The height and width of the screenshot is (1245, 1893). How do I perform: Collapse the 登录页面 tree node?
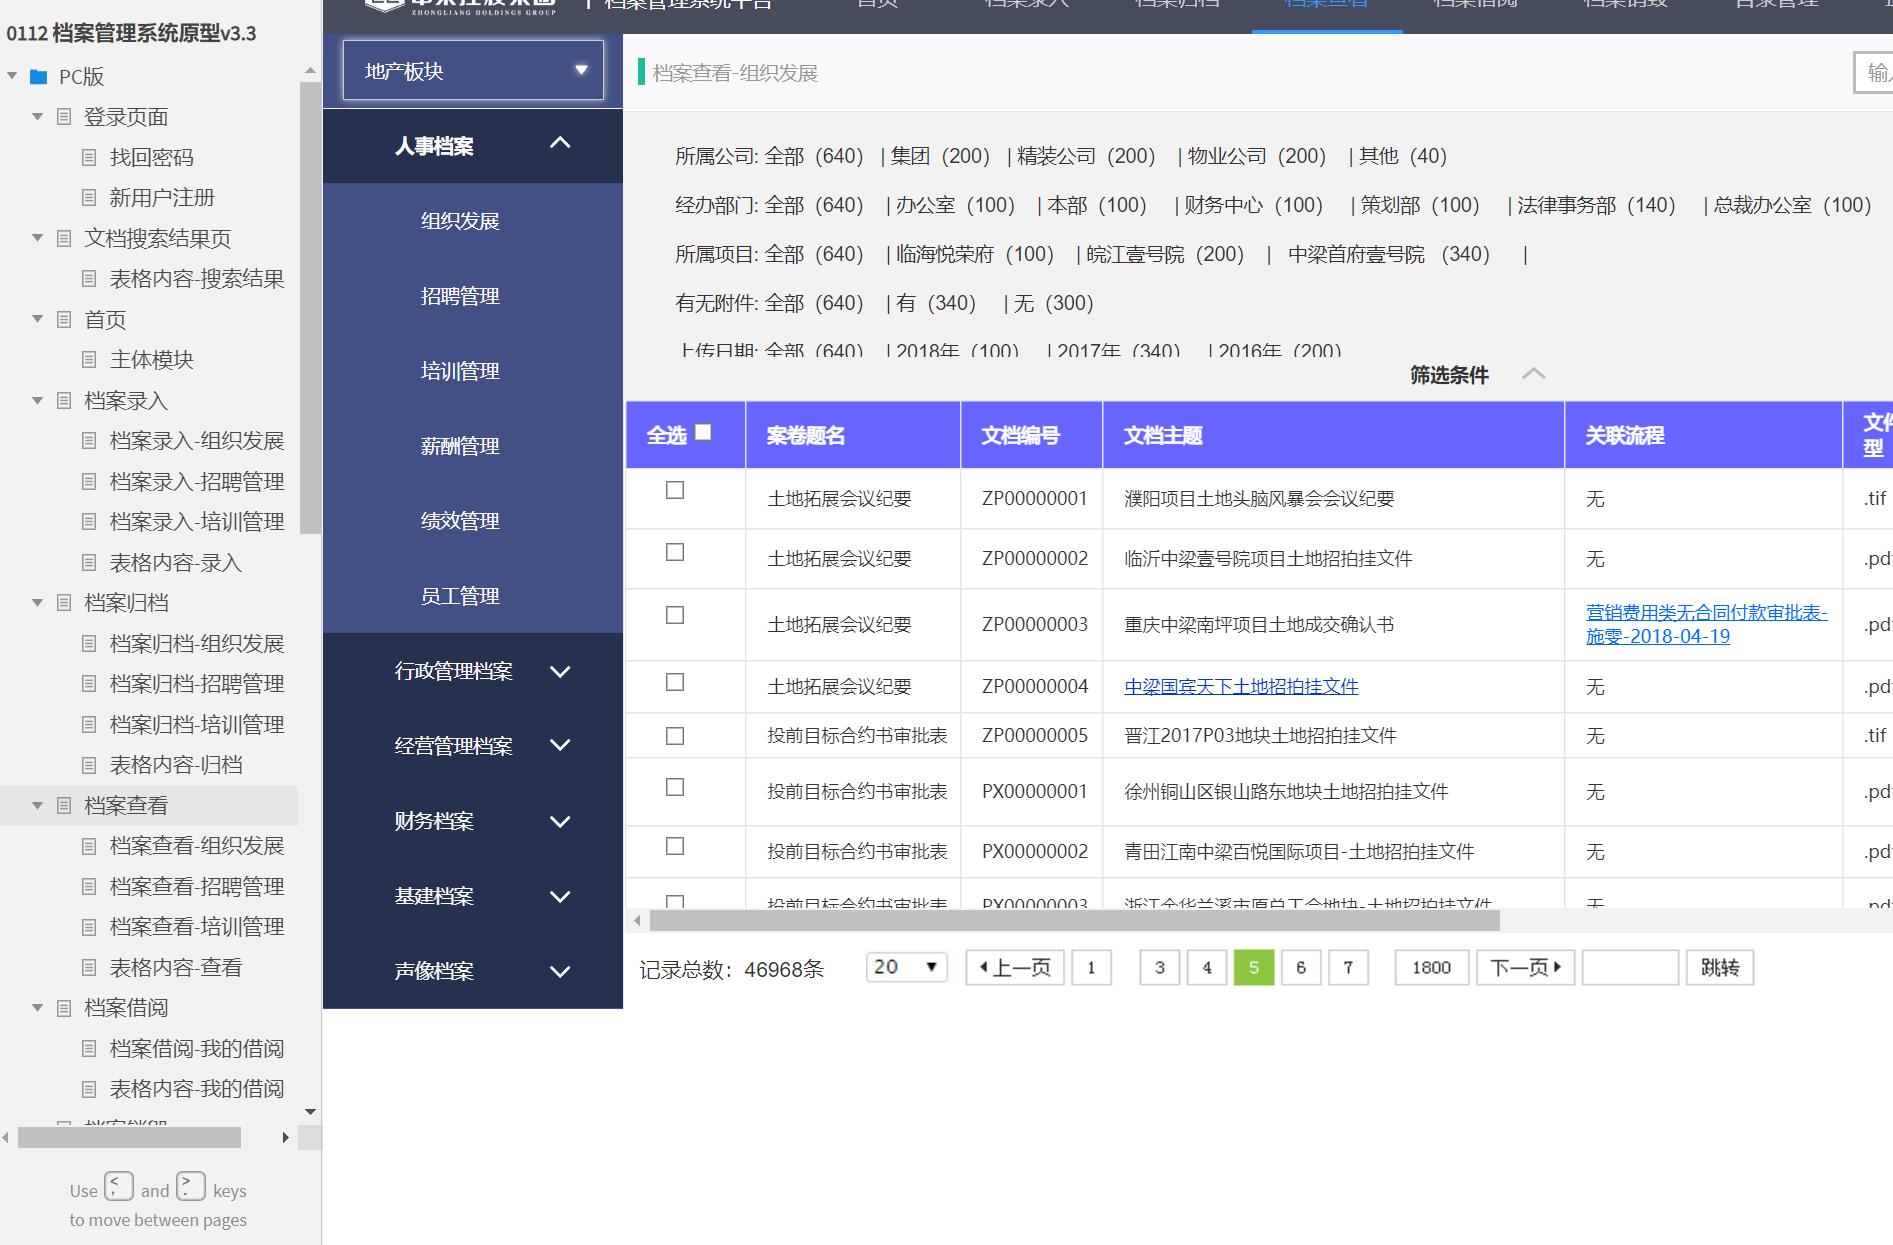tap(37, 117)
